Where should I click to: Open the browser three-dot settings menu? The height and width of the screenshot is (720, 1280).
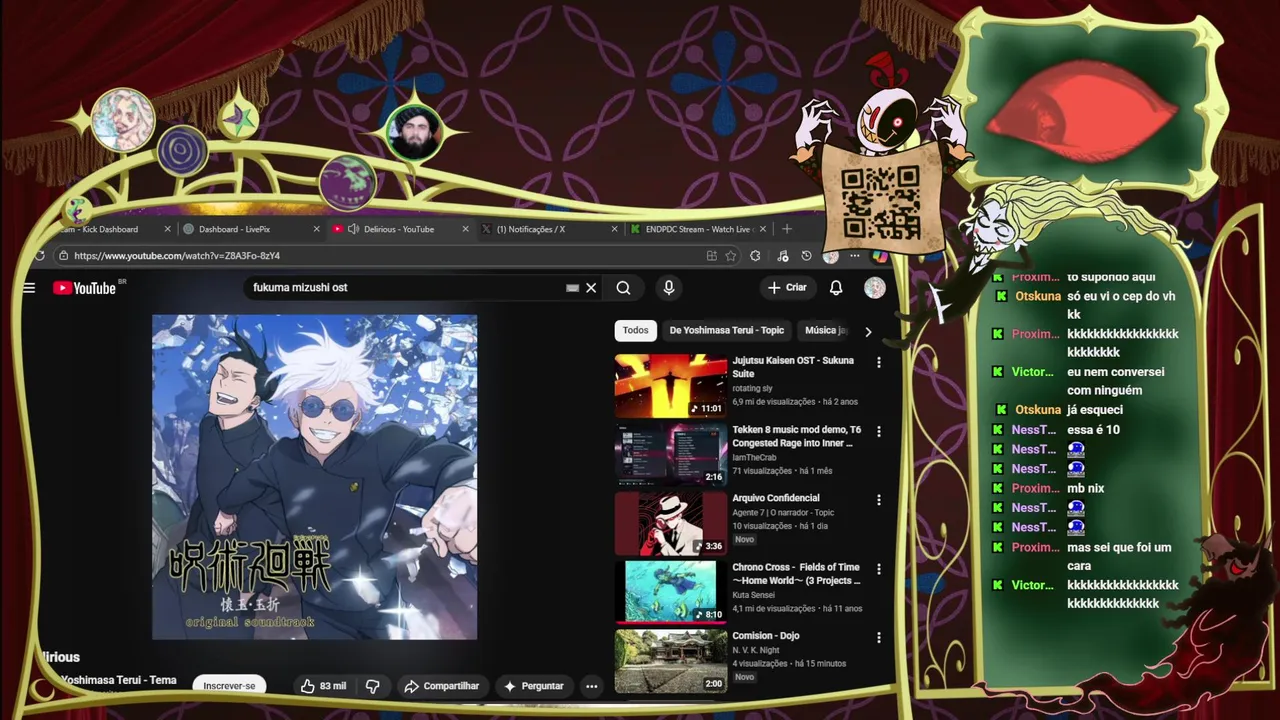(855, 256)
